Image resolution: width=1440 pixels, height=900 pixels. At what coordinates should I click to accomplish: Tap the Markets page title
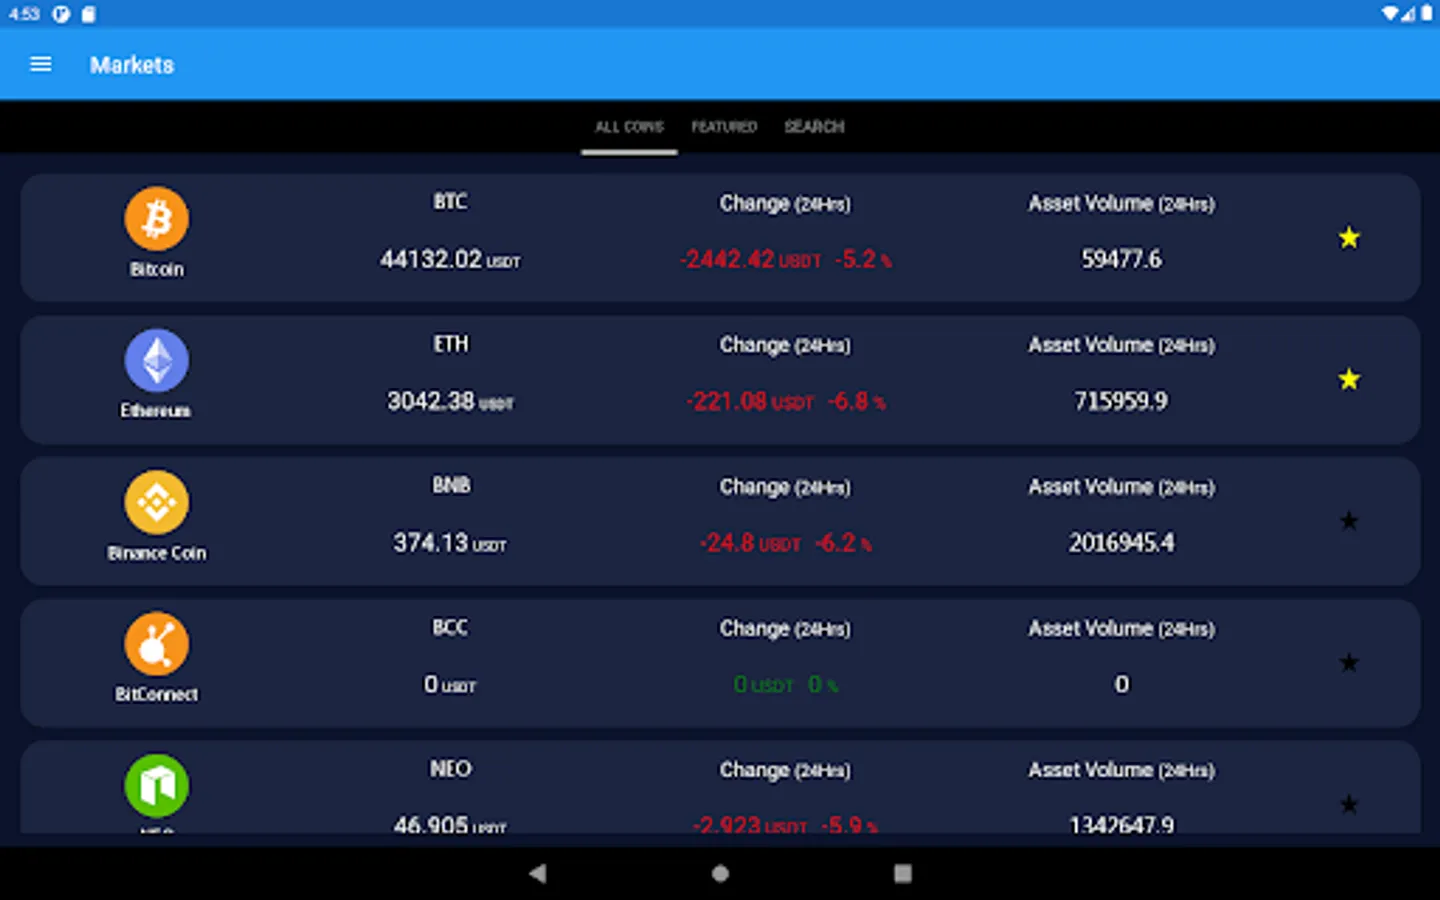tap(132, 65)
